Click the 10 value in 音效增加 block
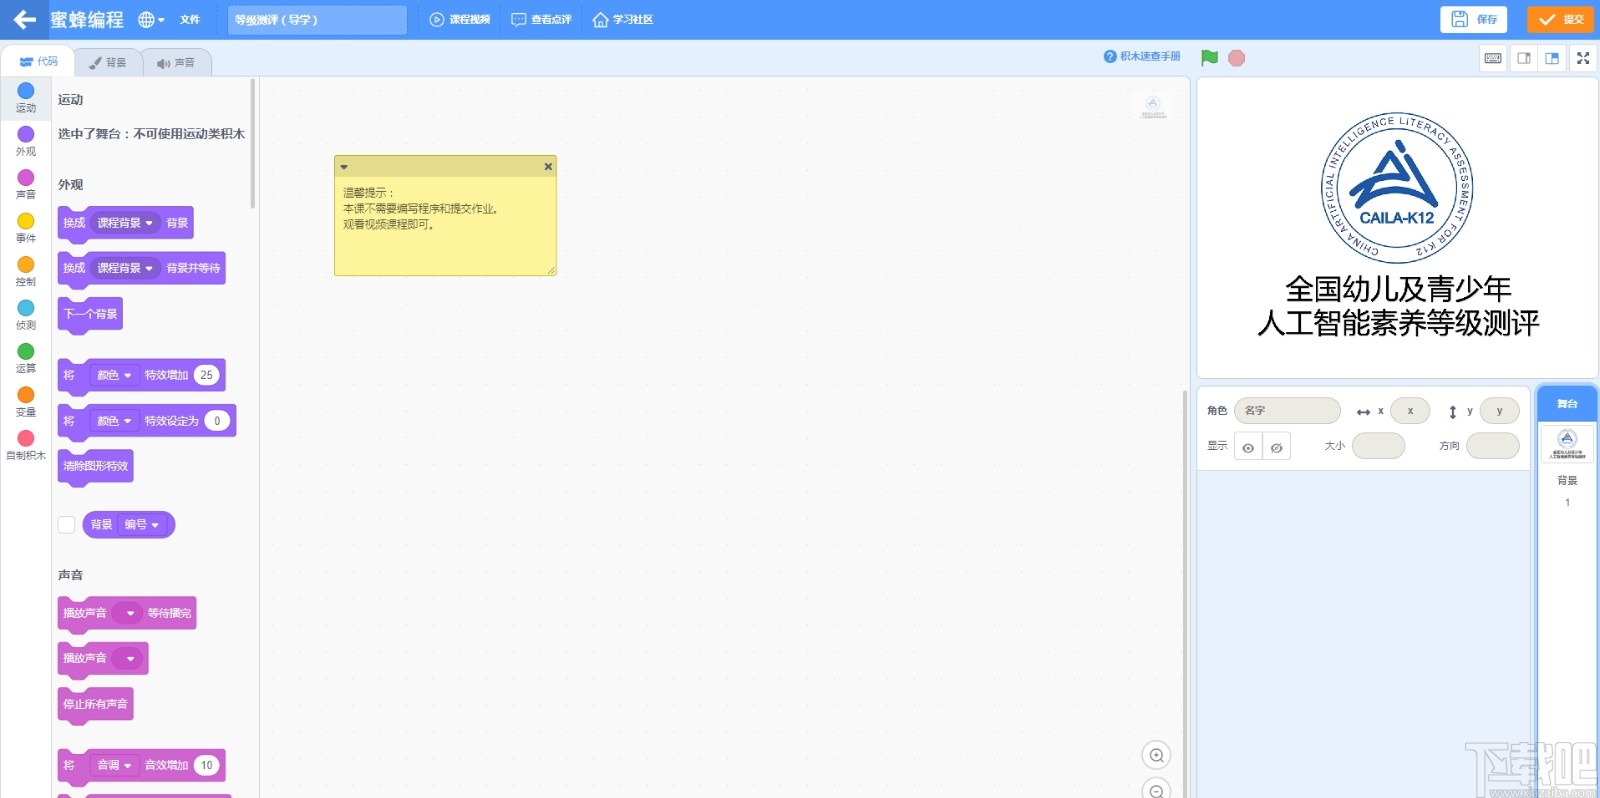Screen dimensions: 1600x798 click(207, 765)
